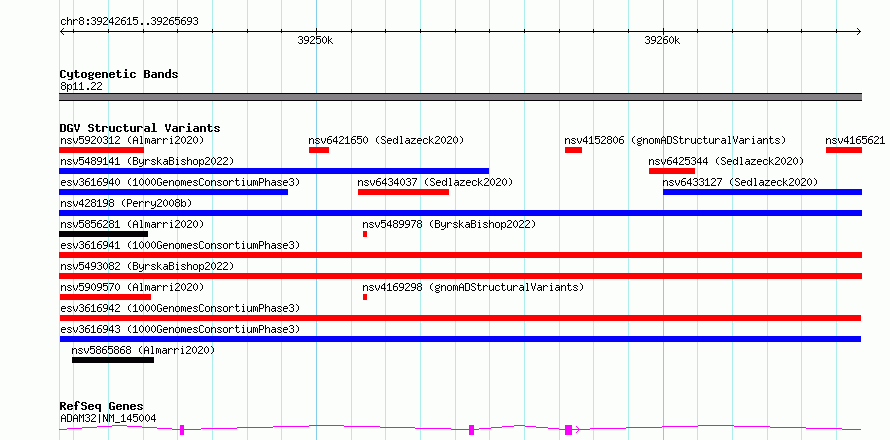Open nsv4152806 (gnomADStructuralVariants) label
Image resolution: width=890 pixels, height=440 pixels.
[x=675, y=140]
